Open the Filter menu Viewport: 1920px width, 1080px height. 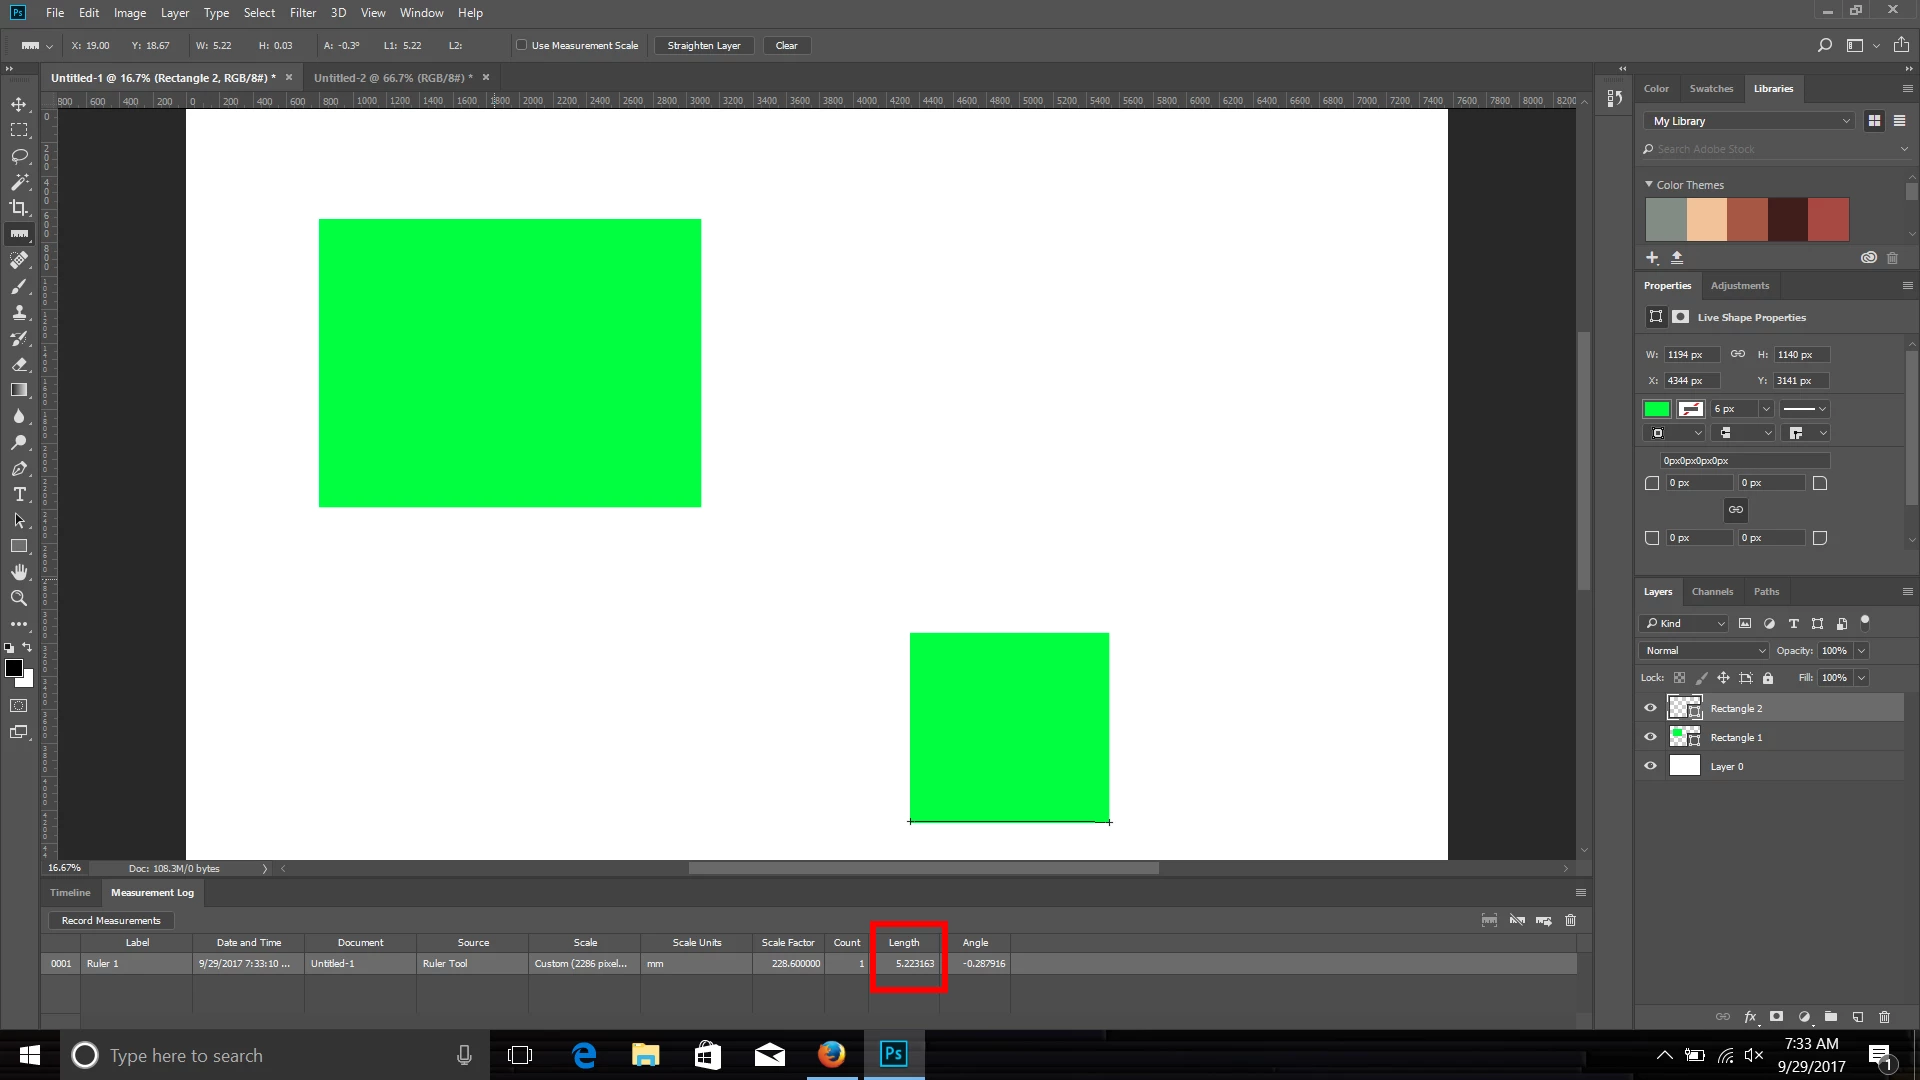302,13
